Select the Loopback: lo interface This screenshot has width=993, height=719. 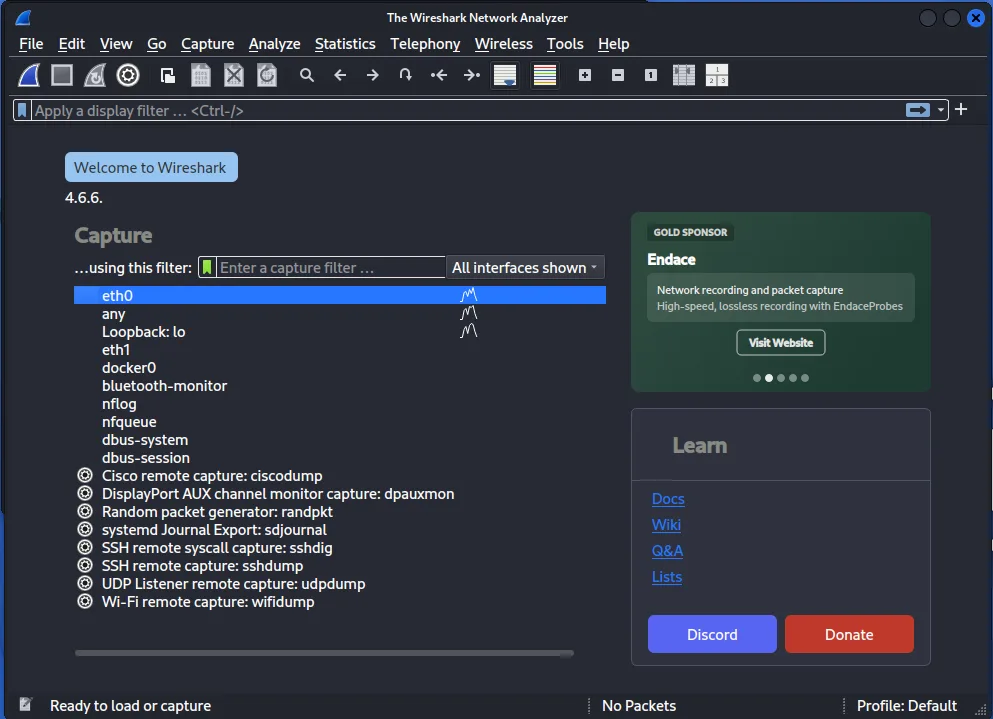339,331
